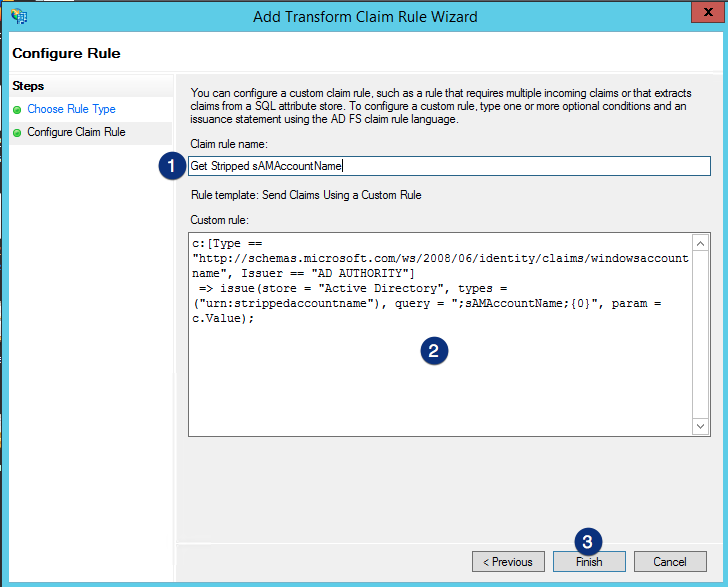Click the custom rule scrollbar down arrow
Image resolution: width=728 pixels, height=587 pixels.
701,426
